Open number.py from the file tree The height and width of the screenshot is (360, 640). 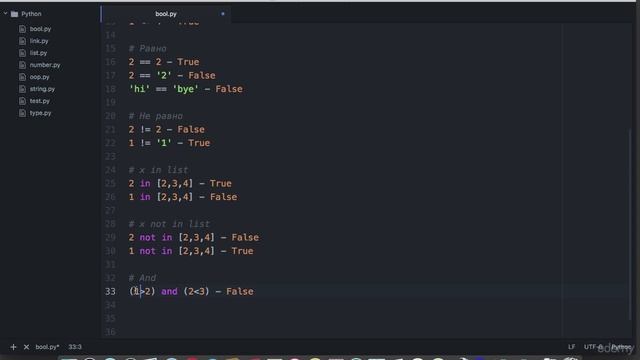pyautogui.click(x=45, y=65)
